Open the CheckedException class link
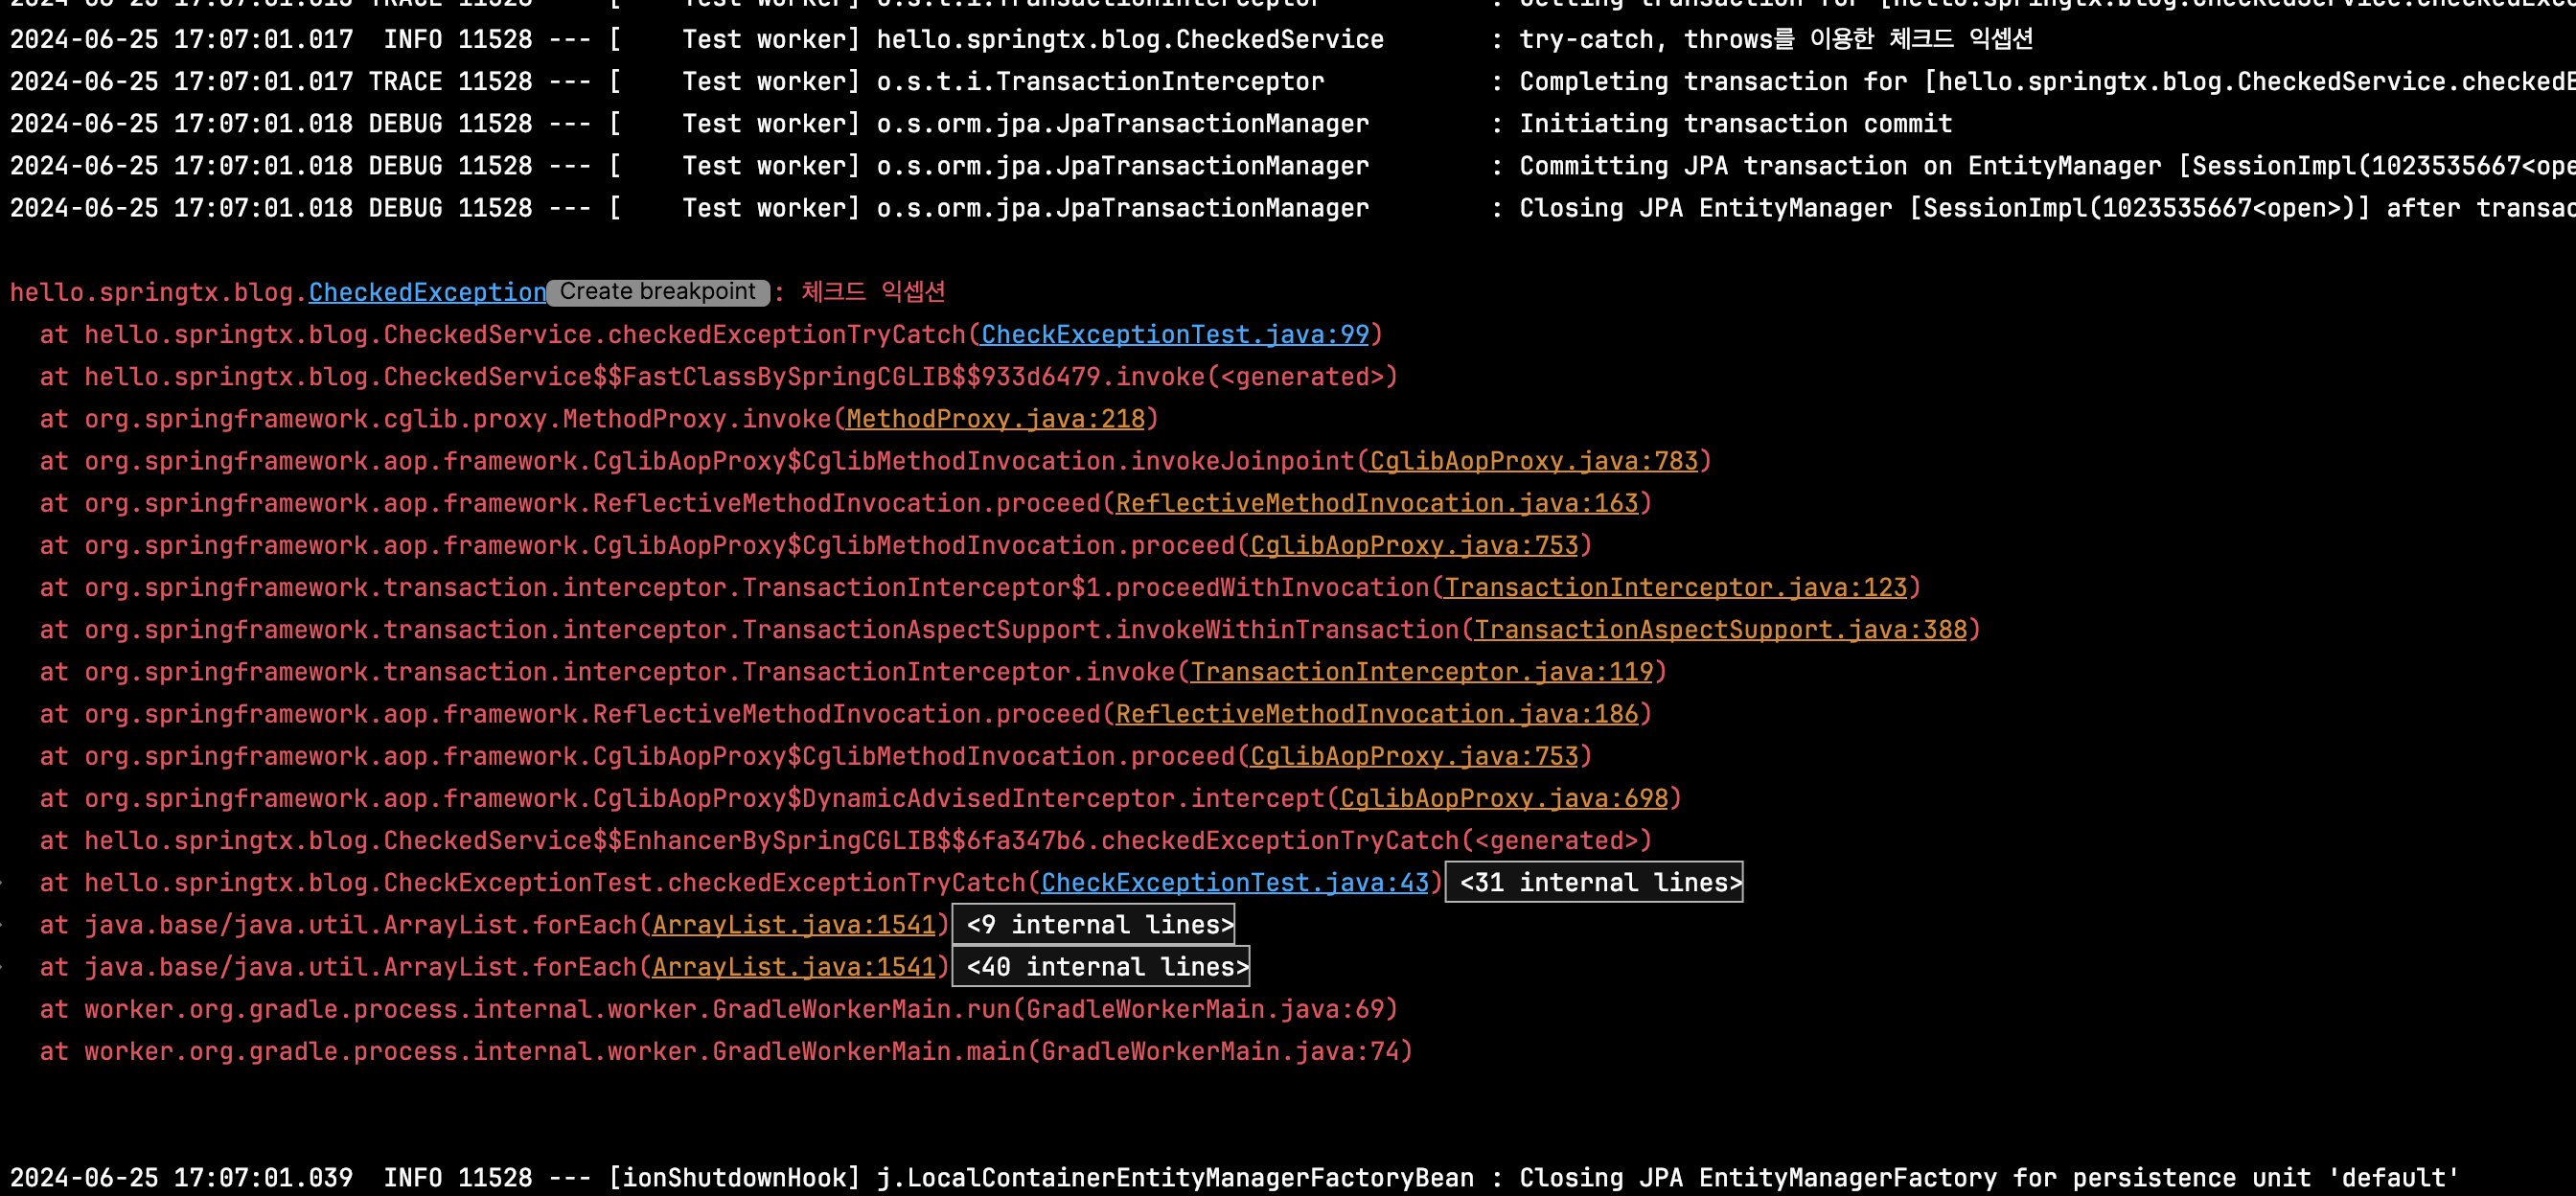Image resolution: width=2576 pixels, height=1196 pixels. [427, 293]
